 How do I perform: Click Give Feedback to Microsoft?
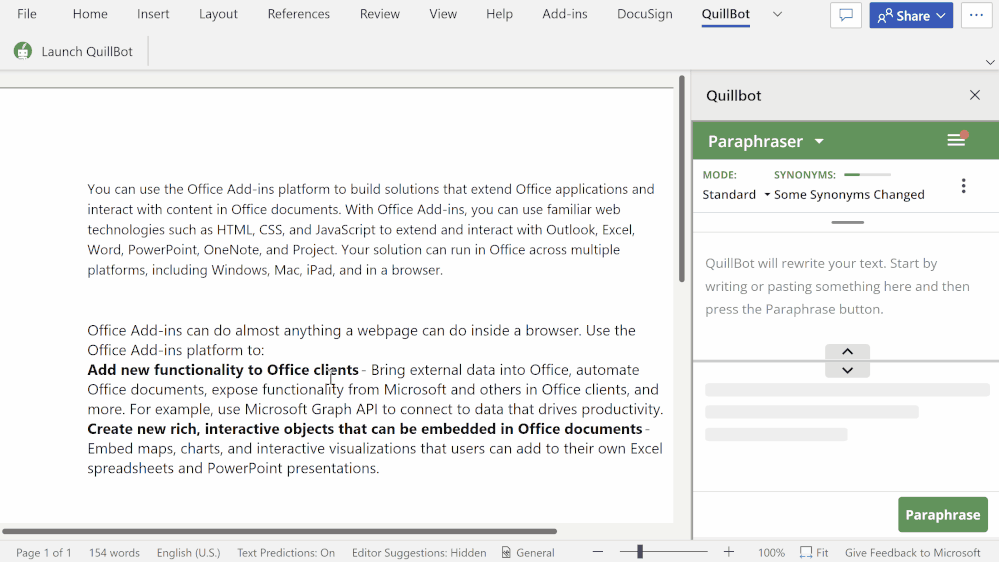912,552
